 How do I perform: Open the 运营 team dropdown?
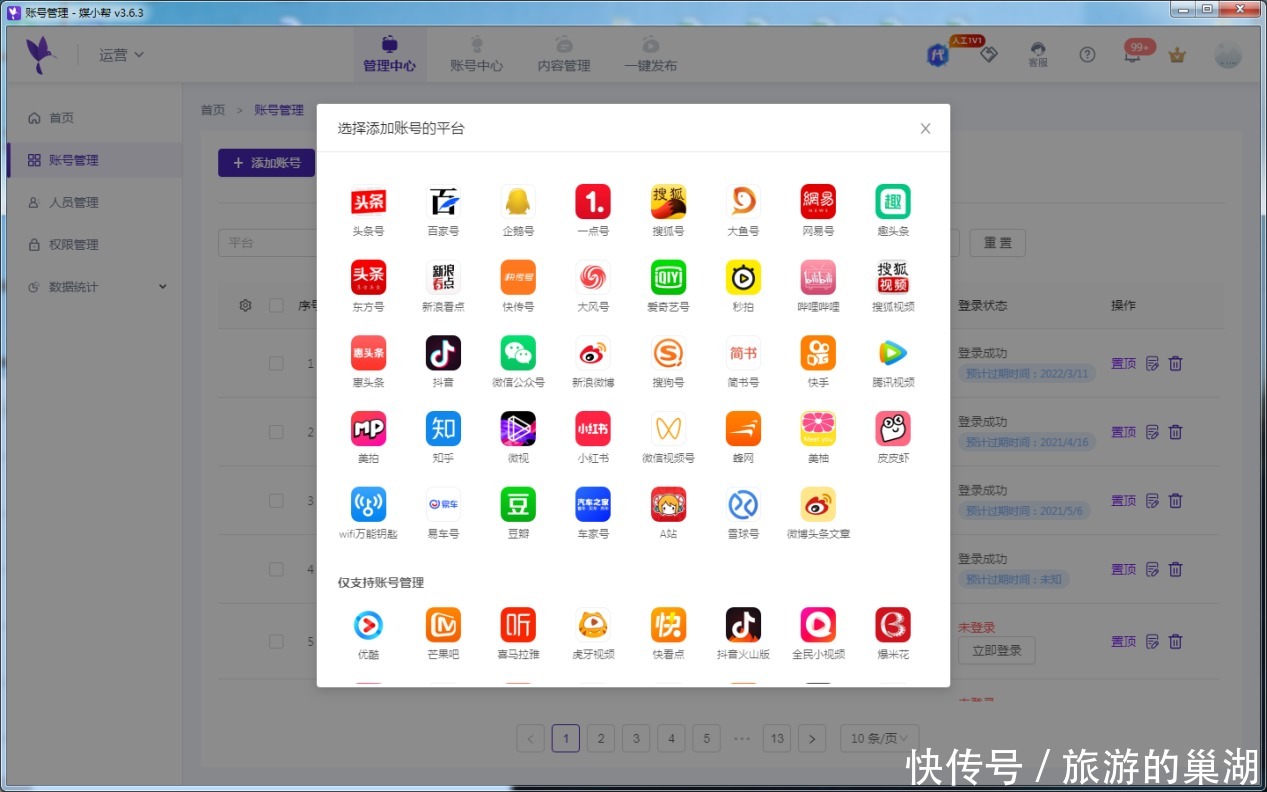[121, 55]
